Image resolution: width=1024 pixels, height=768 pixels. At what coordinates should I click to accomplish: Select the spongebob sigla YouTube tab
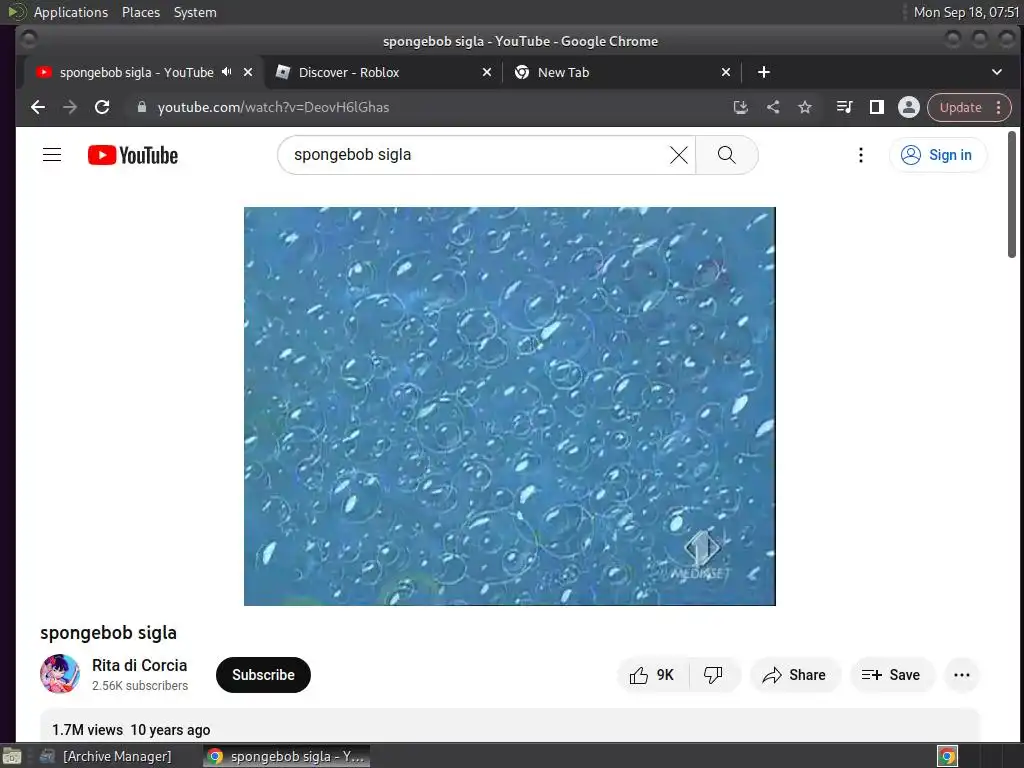point(144,72)
